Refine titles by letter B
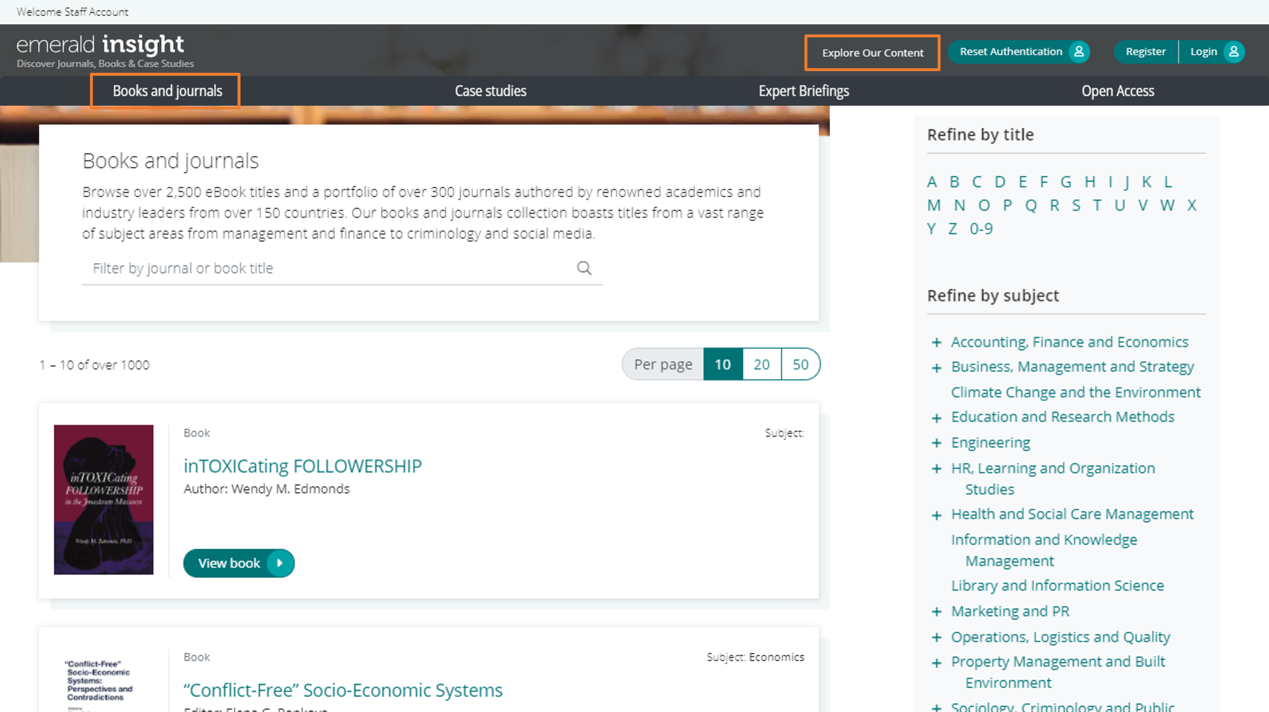The height and width of the screenshot is (712, 1269). pyautogui.click(x=954, y=182)
